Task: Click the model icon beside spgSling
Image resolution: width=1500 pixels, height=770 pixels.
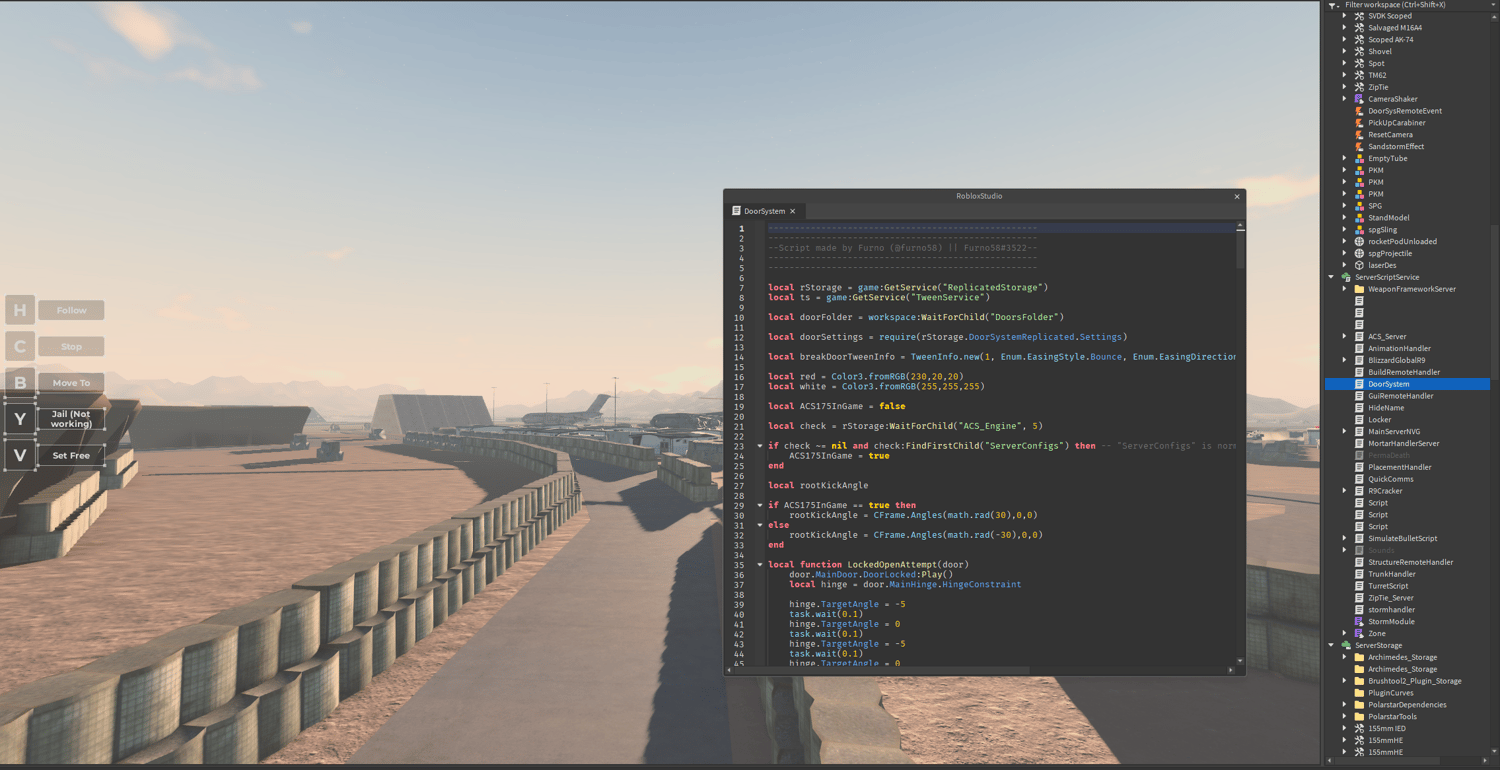Action: tap(1359, 230)
